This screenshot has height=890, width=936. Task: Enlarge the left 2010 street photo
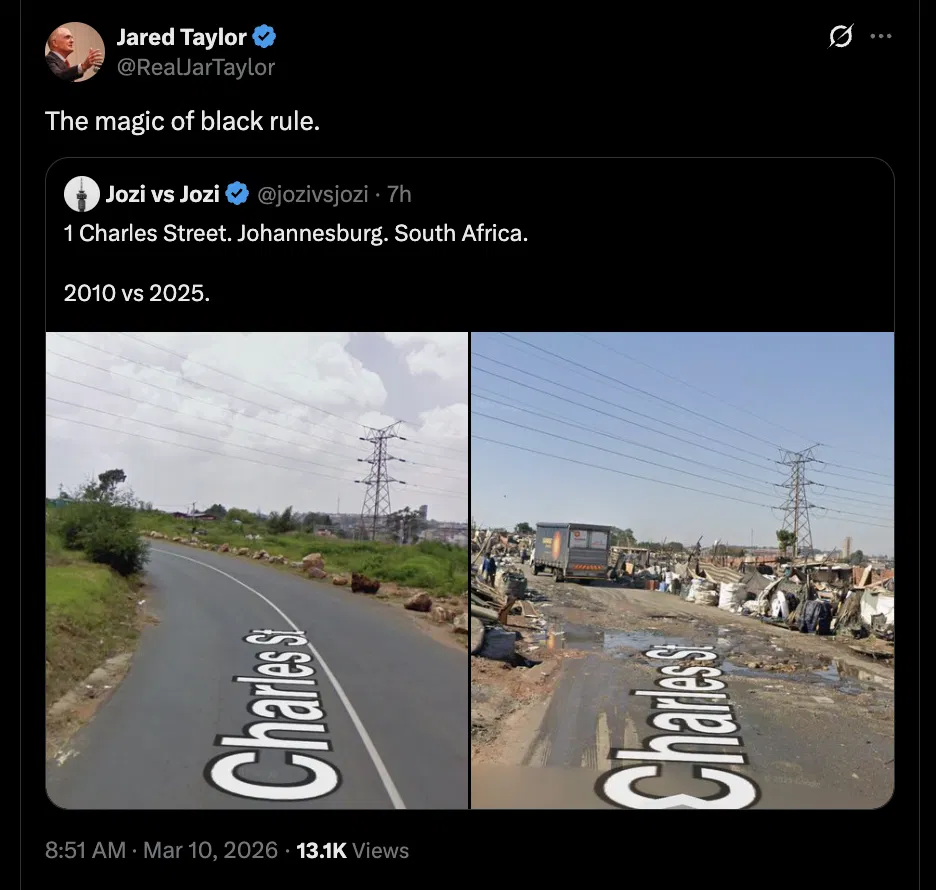[257, 570]
